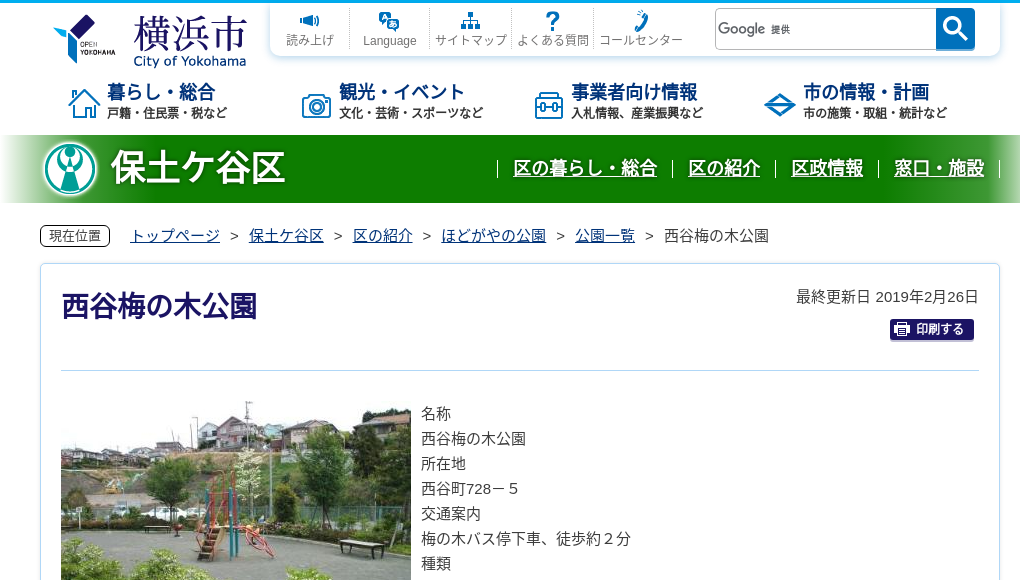Open the サイトマップ icon
Screen dimensions: 1020x580
click(x=470, y=19)
